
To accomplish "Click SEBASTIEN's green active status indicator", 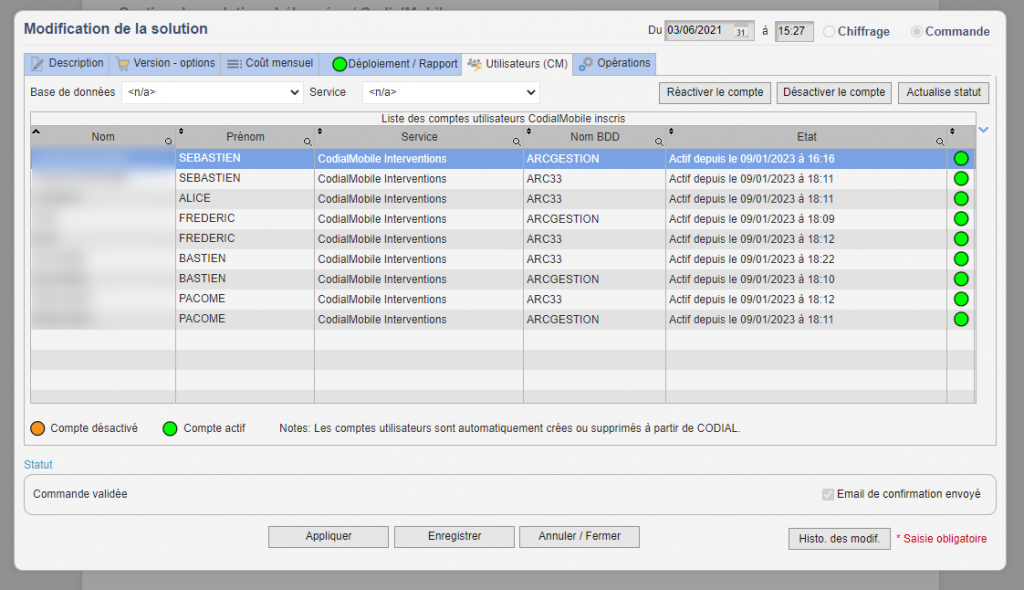I will pos(960,158).
